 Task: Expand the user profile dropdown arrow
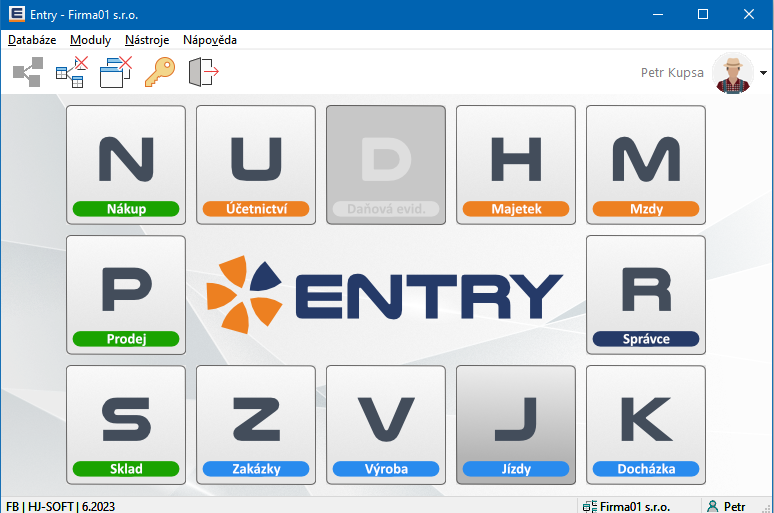point(764,73)
